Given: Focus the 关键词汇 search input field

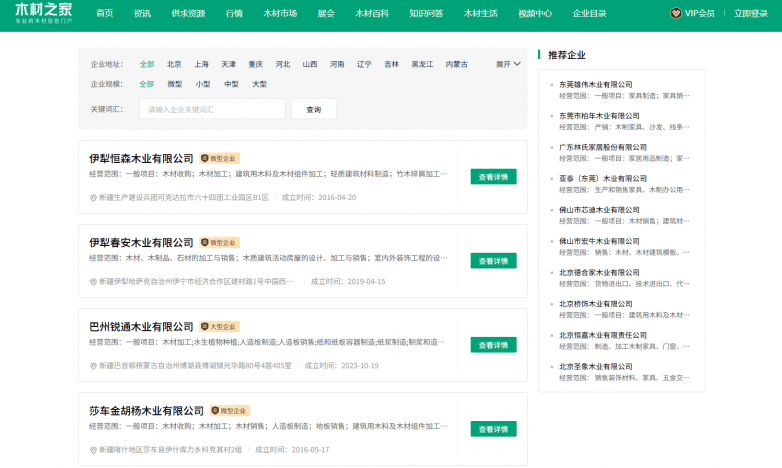Looking at the screenshot, I should coord(212,109).
